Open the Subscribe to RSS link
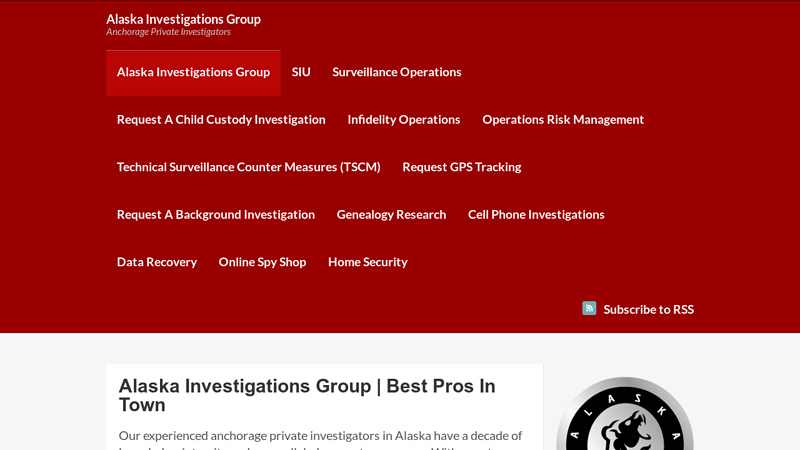This screenshot has width=800, height=450. point(648,309)
